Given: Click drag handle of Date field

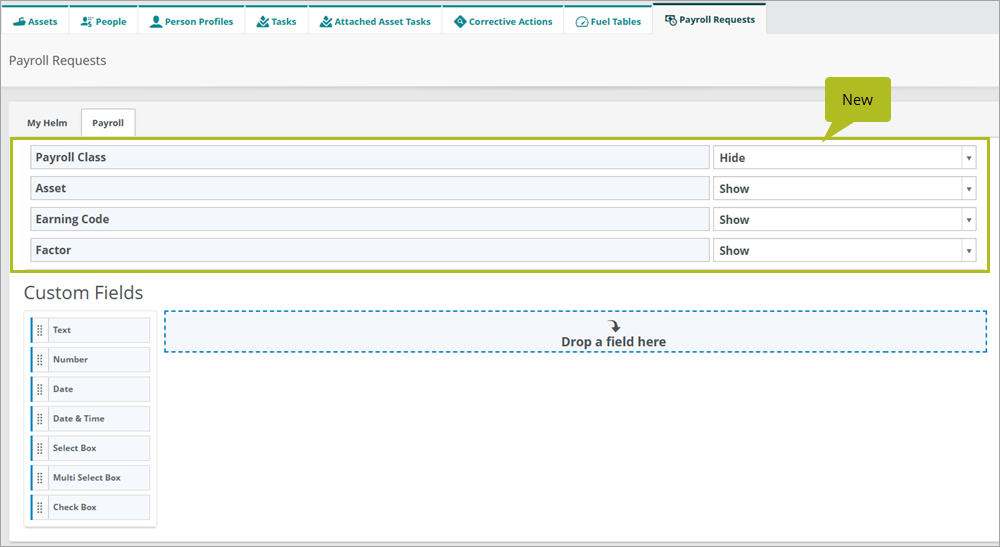Looking at the screenshot, I should pyautogui.click(x=40, y=389).
